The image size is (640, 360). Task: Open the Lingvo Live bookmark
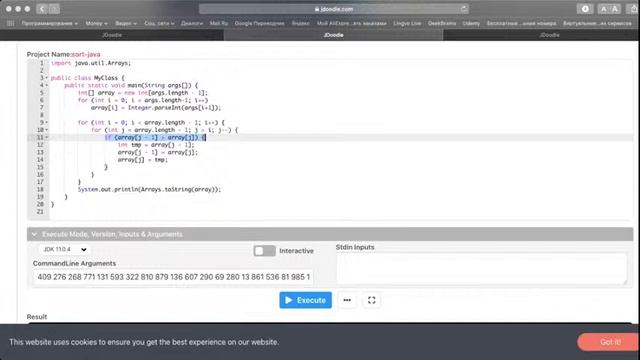[407, 23]
